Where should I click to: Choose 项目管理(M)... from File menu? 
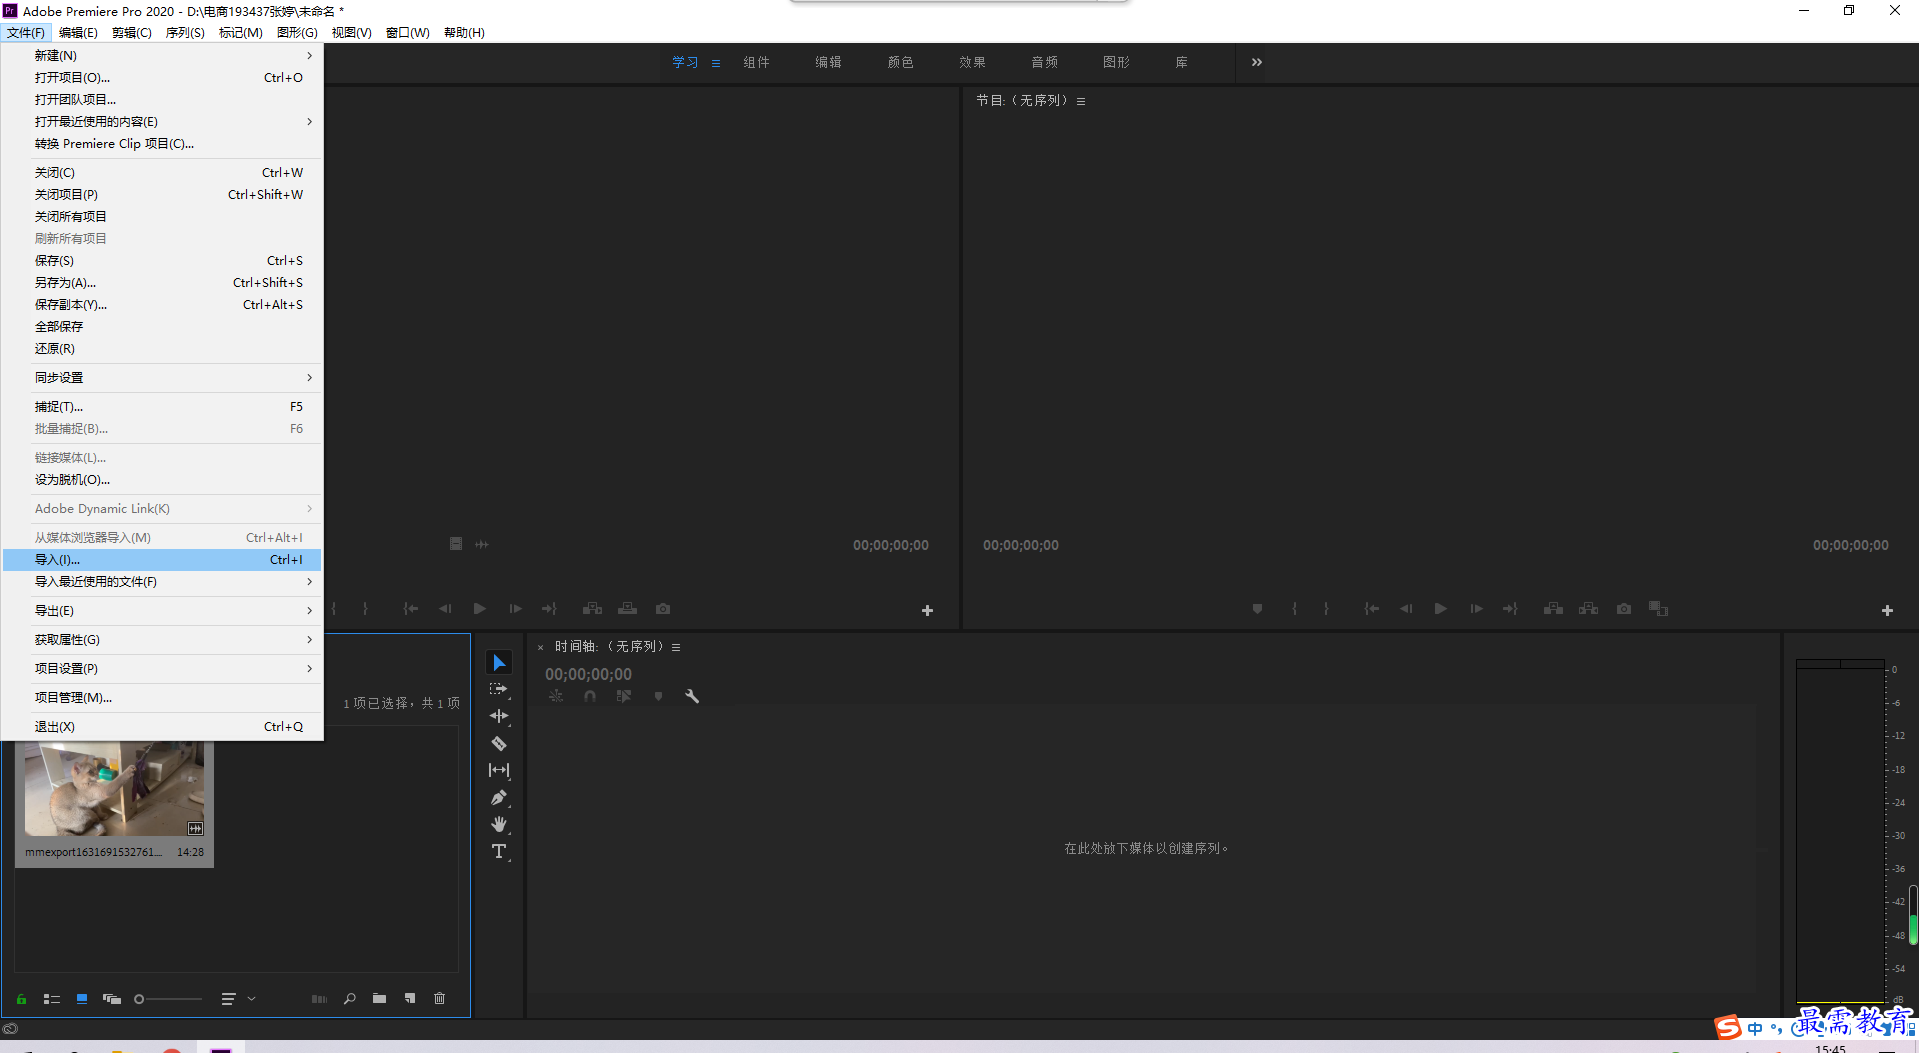(x=162, y=697)
